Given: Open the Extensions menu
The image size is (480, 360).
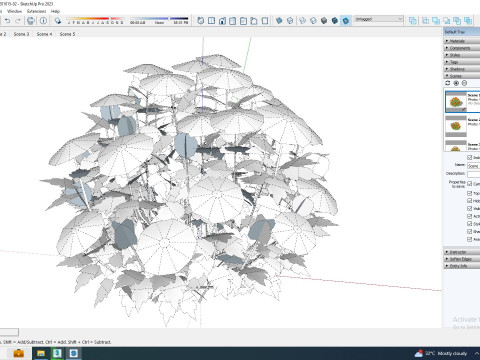Looking at the screenshot, I should point(36,11).
